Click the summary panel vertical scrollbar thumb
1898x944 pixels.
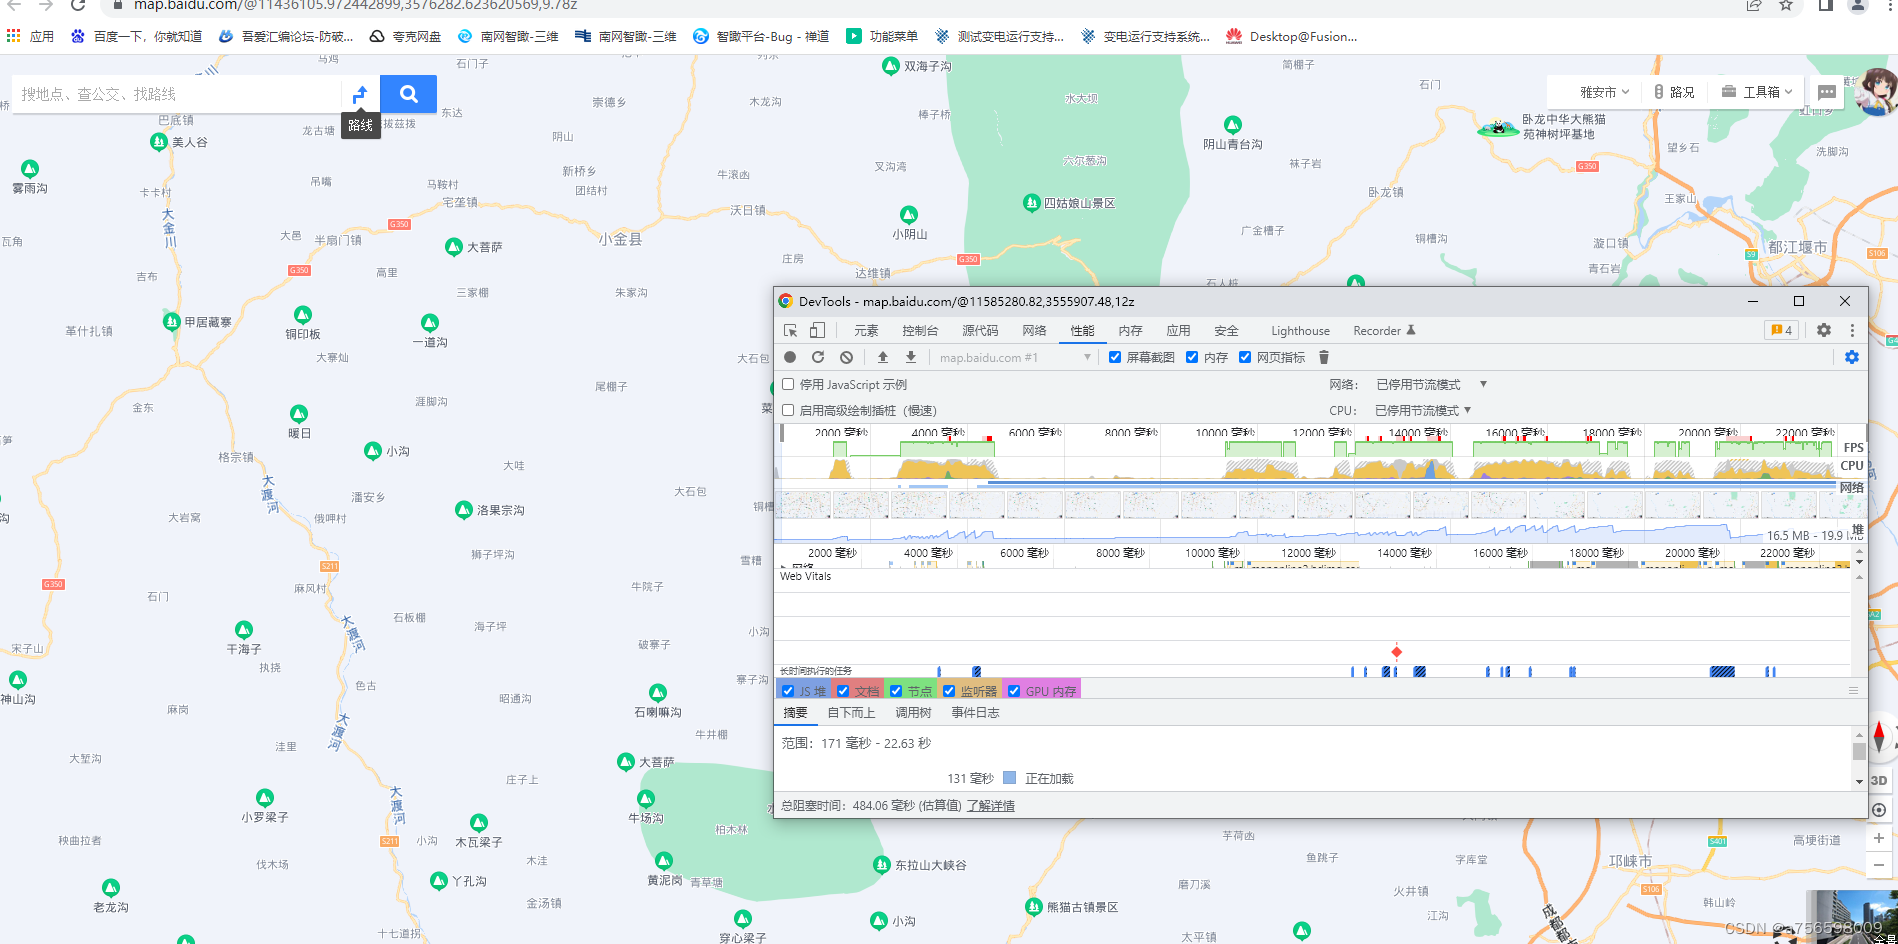pos(1859,751)
